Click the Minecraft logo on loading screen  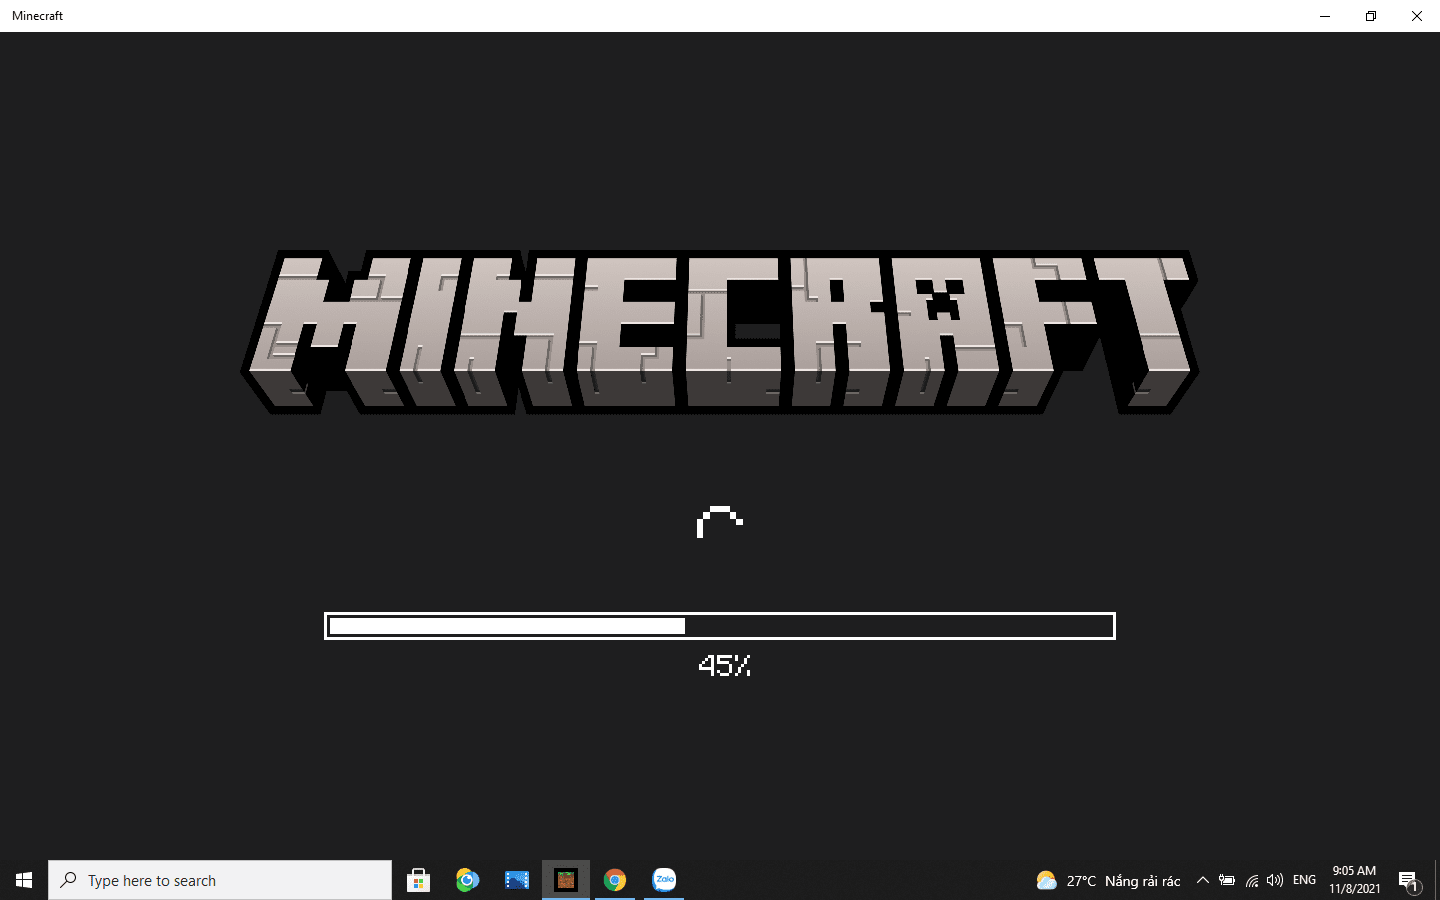click(x=720, y=332)
